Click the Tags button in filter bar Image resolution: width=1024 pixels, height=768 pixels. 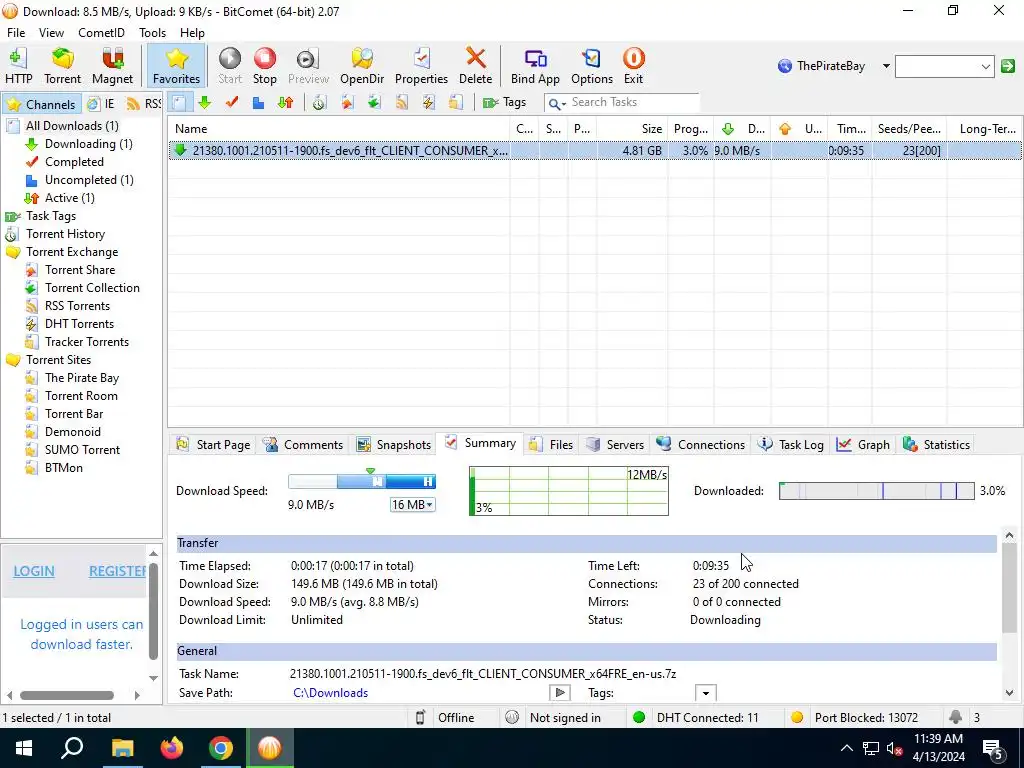504,103
